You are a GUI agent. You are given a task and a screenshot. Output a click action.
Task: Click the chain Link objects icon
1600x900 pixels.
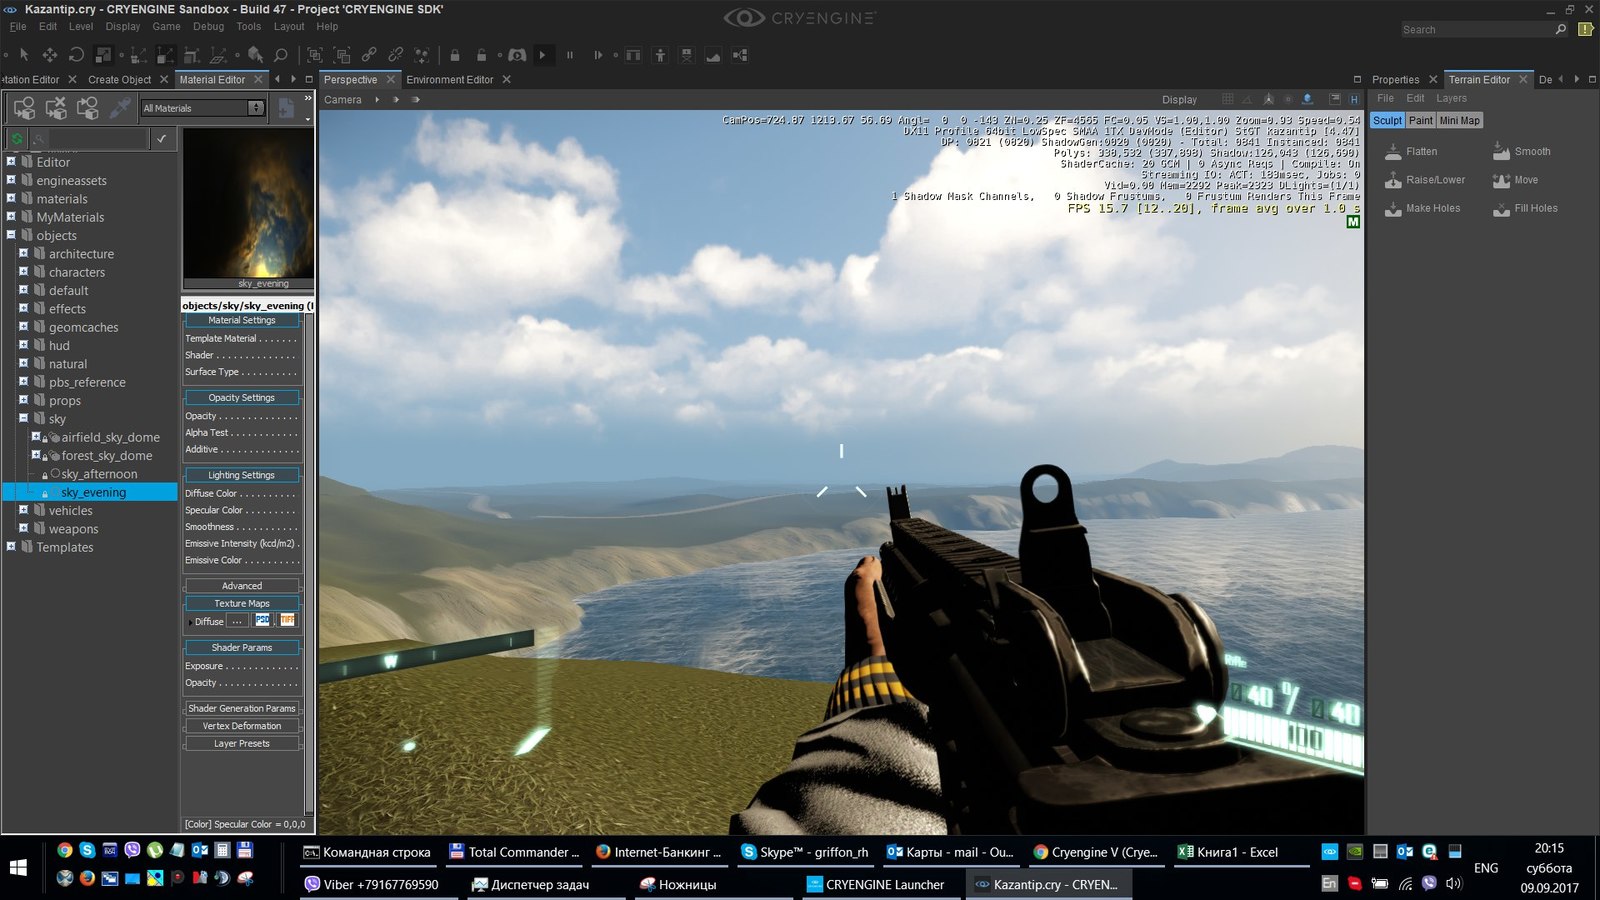[x=369, y=55]
